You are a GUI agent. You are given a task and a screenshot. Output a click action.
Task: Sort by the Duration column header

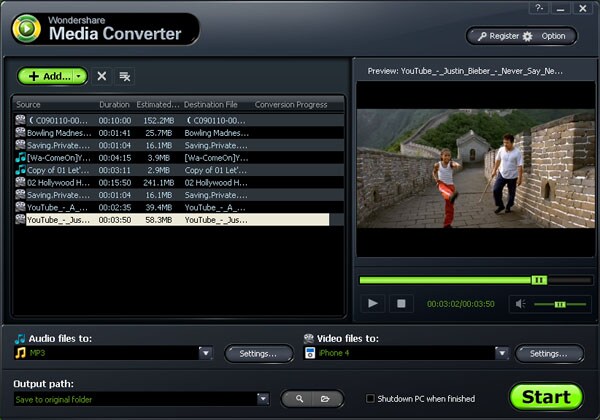[x=114, y=104]
